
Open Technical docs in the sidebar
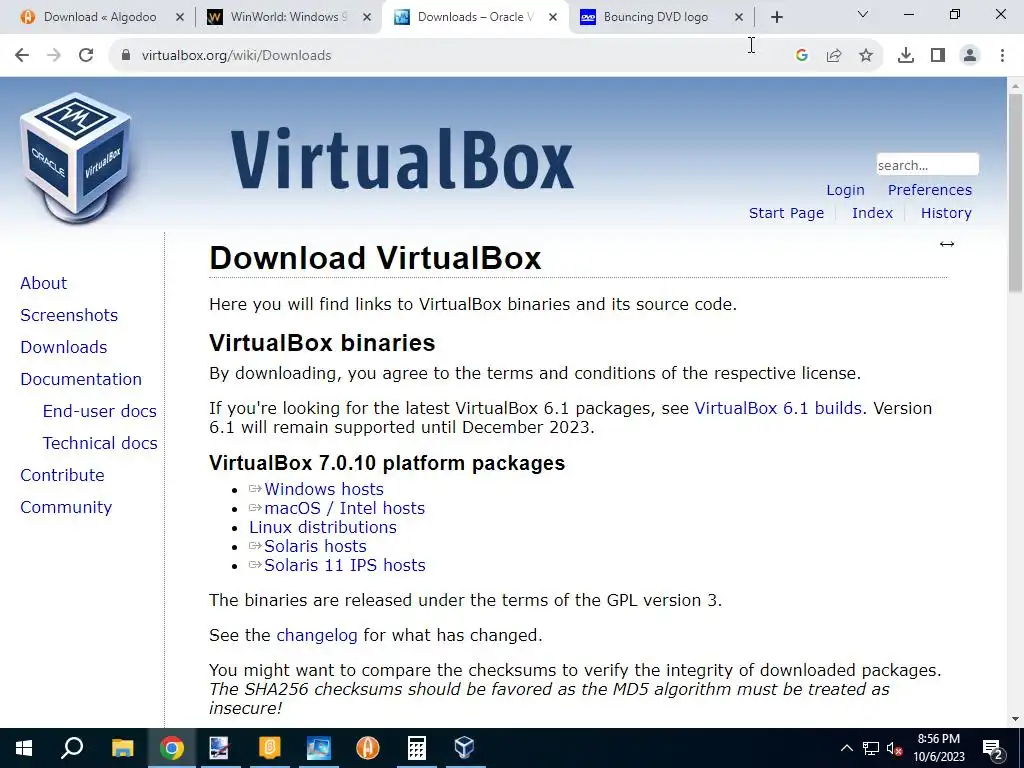[100, 443]
